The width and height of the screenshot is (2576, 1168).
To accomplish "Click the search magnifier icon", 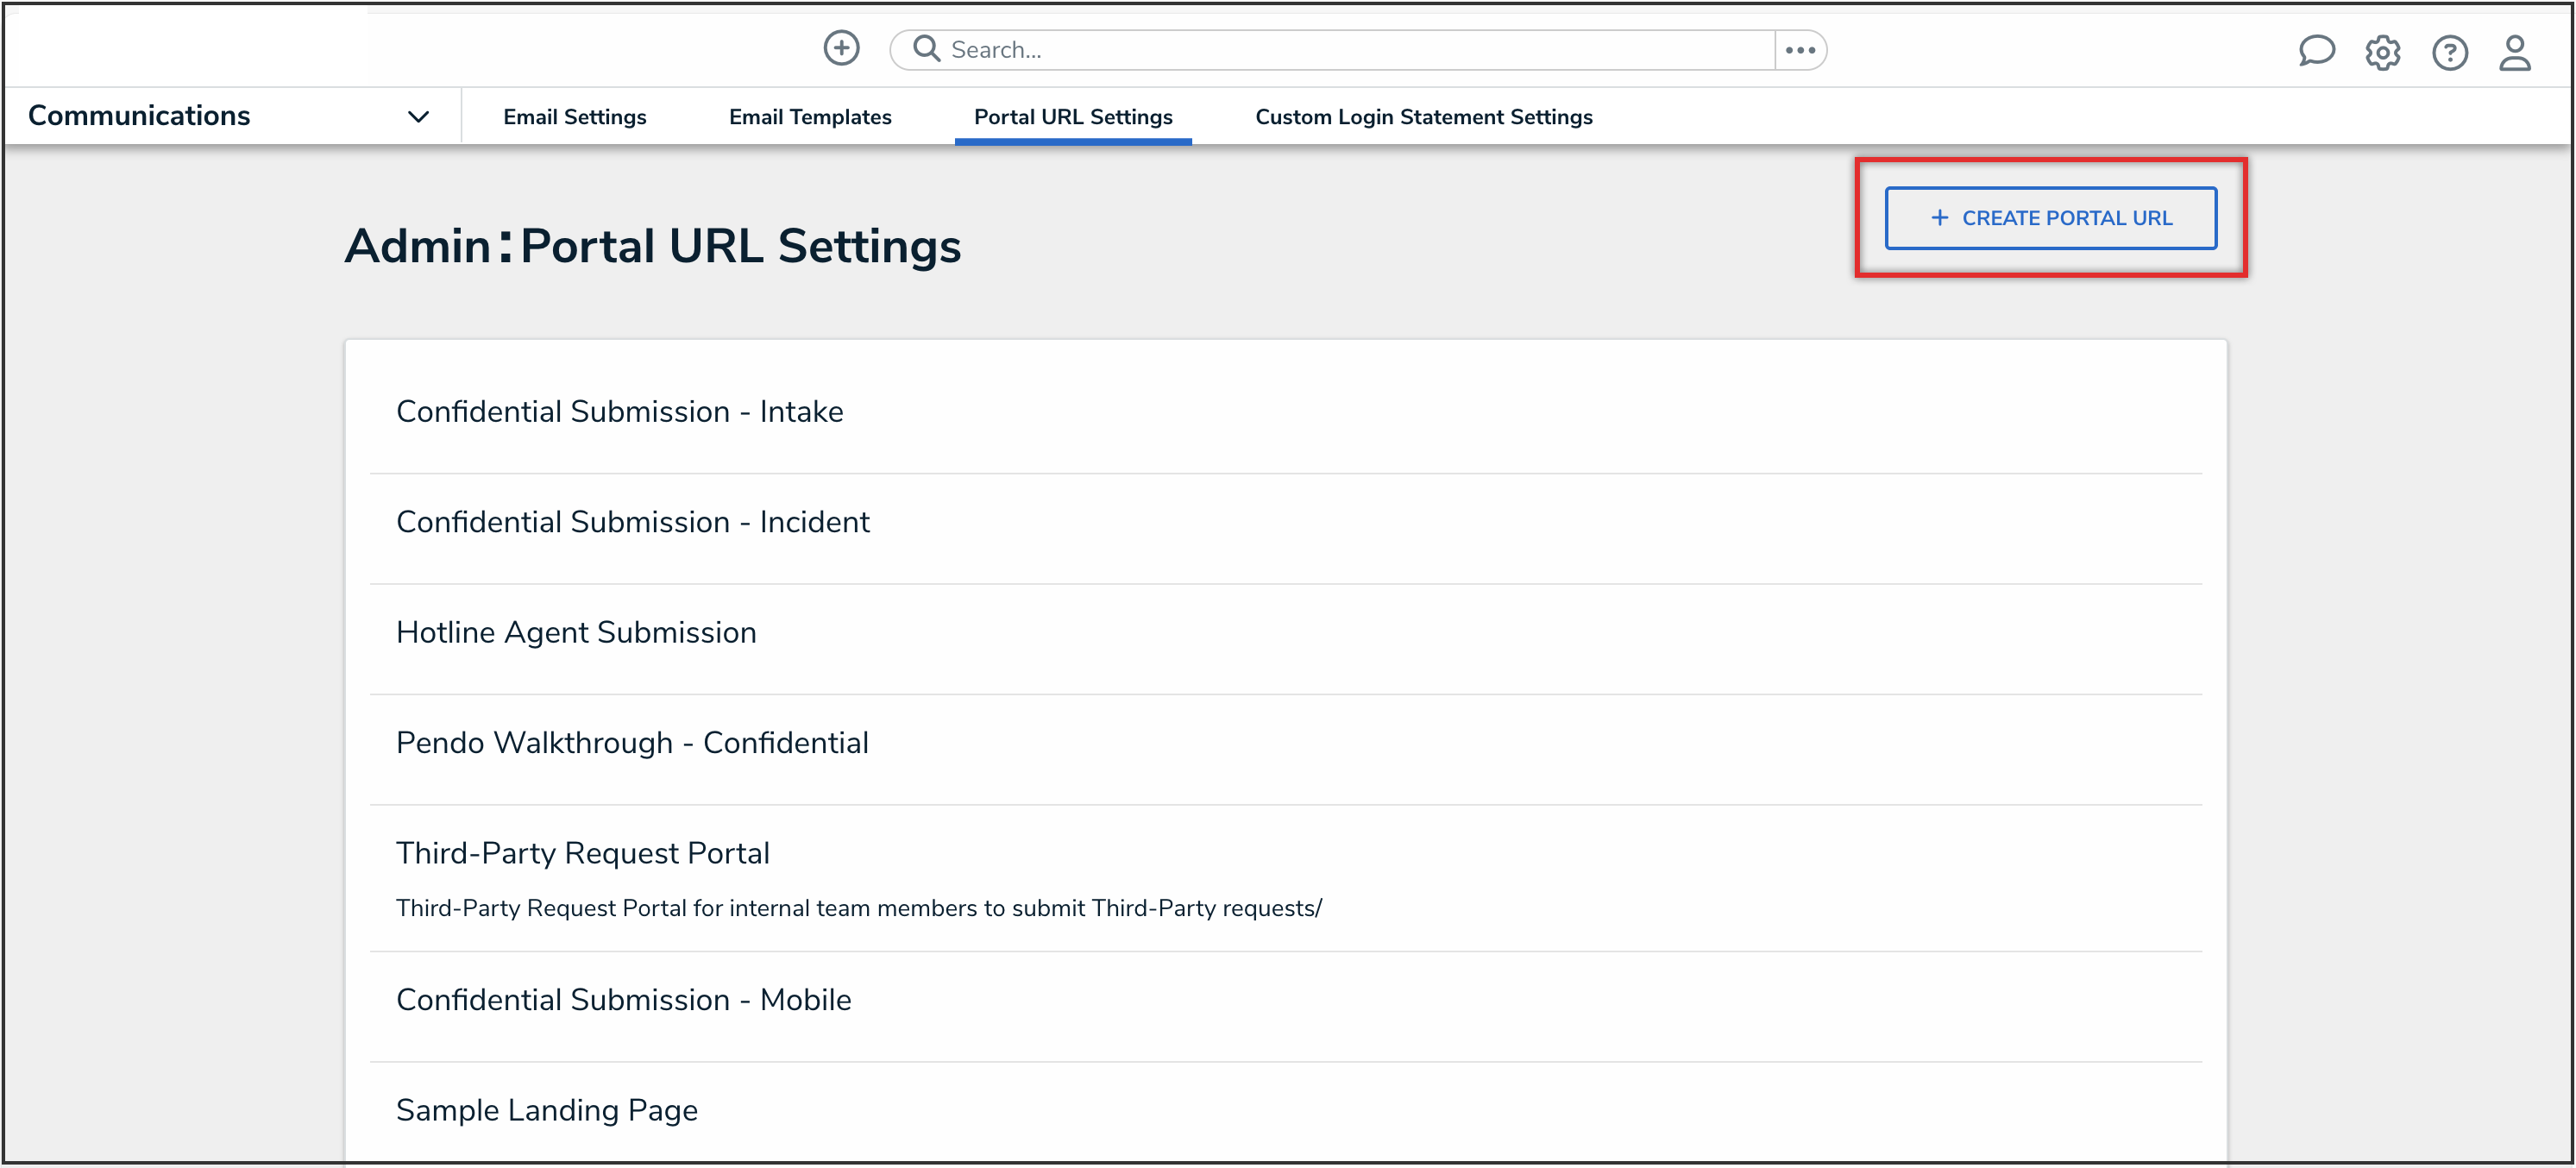I will point(925,48).
